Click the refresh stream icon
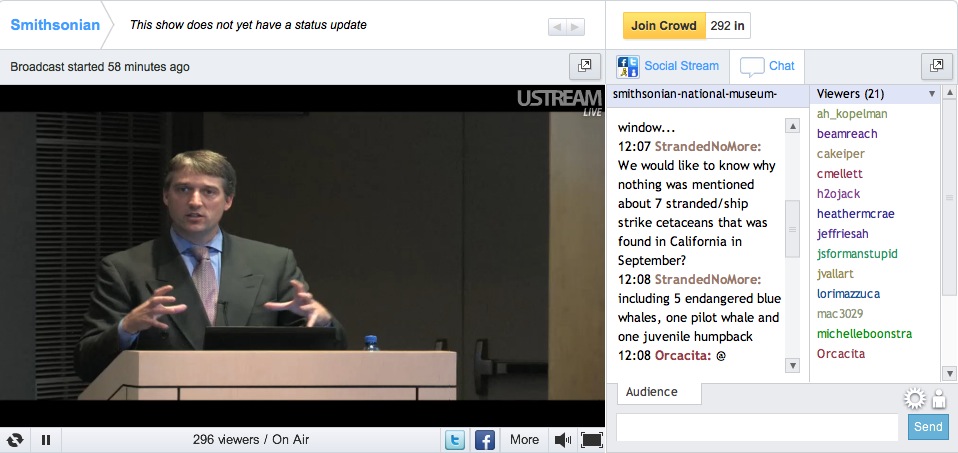958x453 pixels. (x=15, y=440)
